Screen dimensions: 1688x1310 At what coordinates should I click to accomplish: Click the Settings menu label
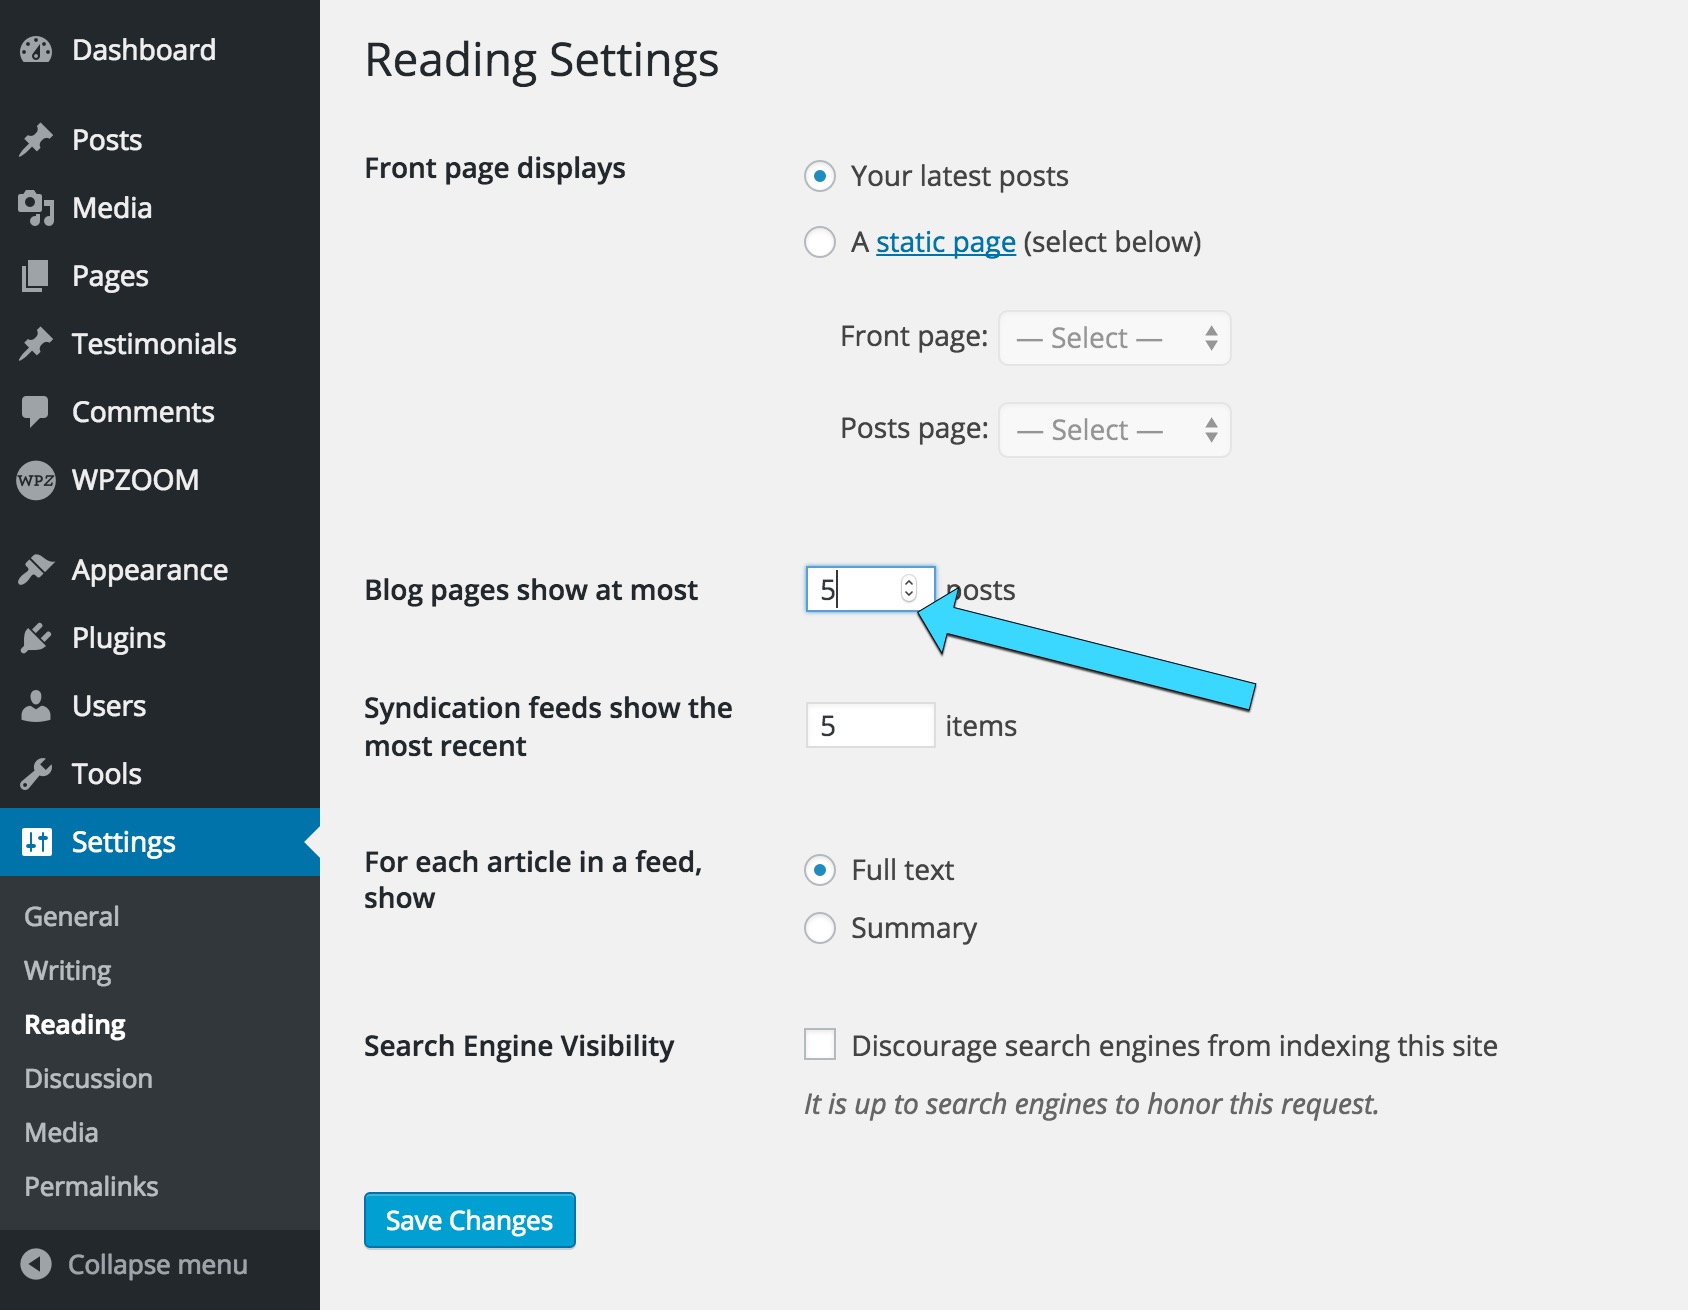pos(124,842)
